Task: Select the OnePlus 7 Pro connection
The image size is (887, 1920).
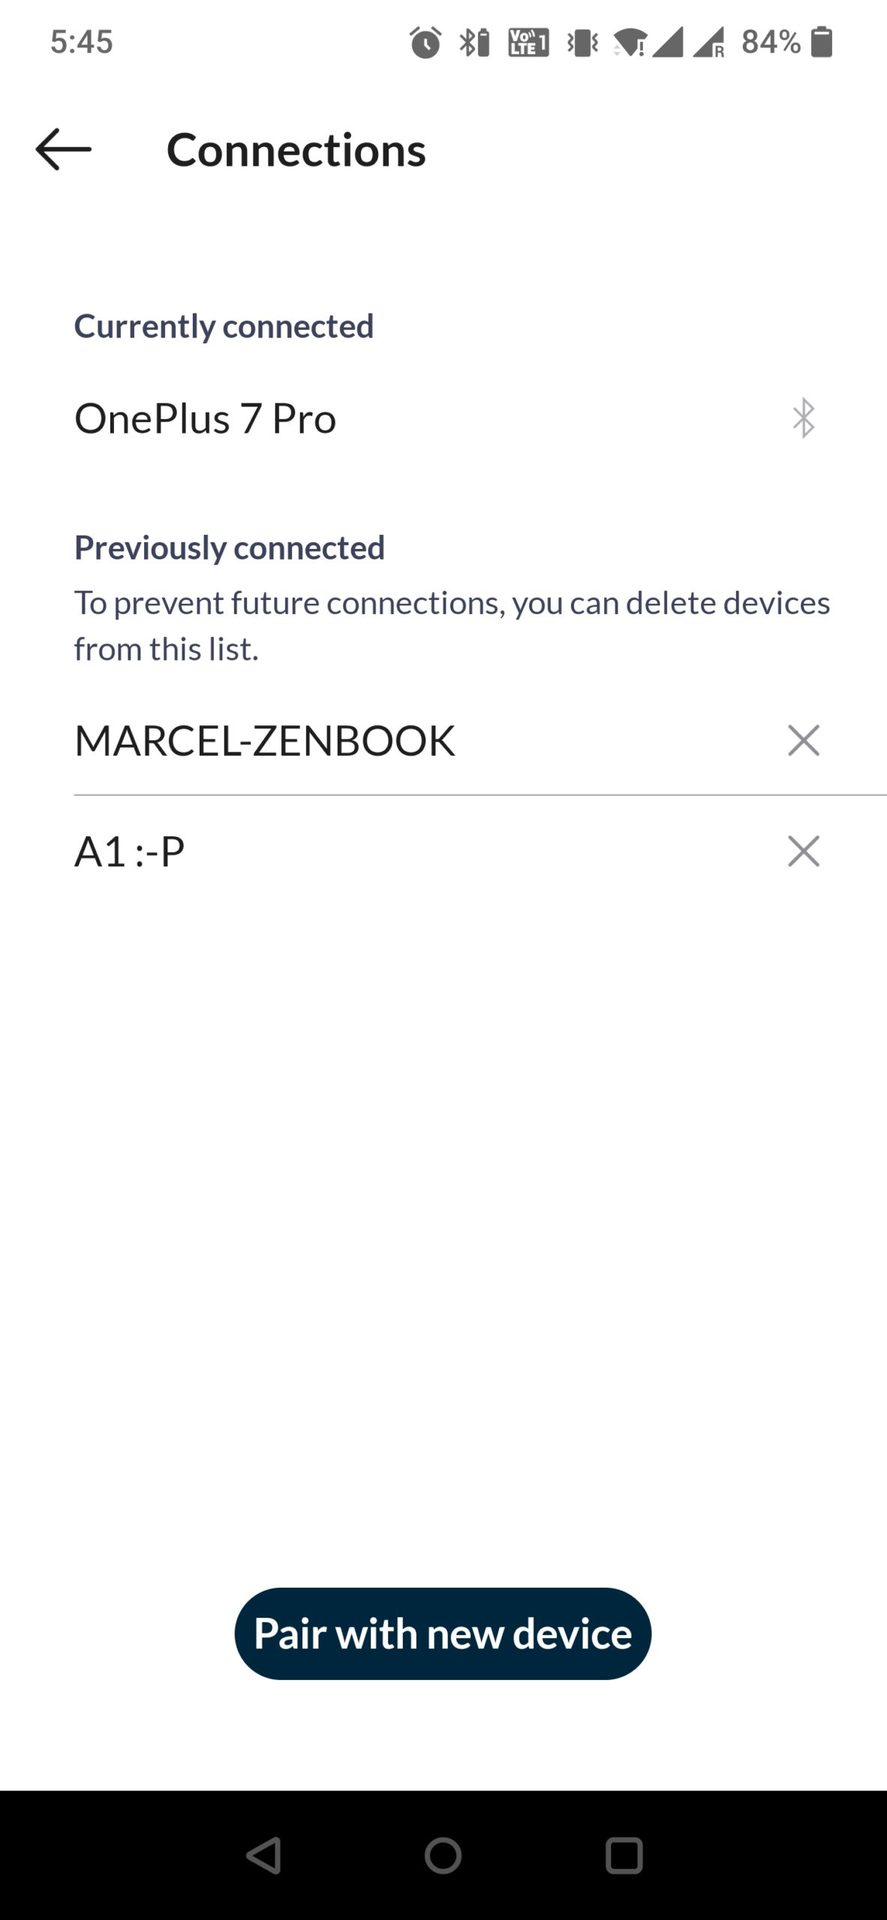Action: 205,418
